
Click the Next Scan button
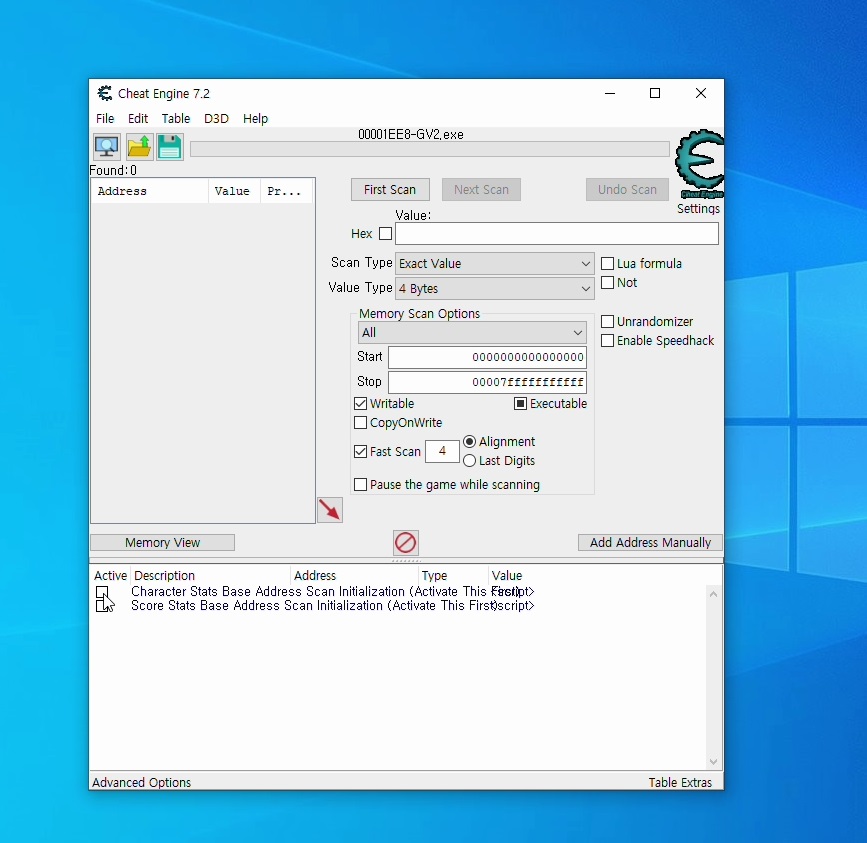tap(481, 190)
